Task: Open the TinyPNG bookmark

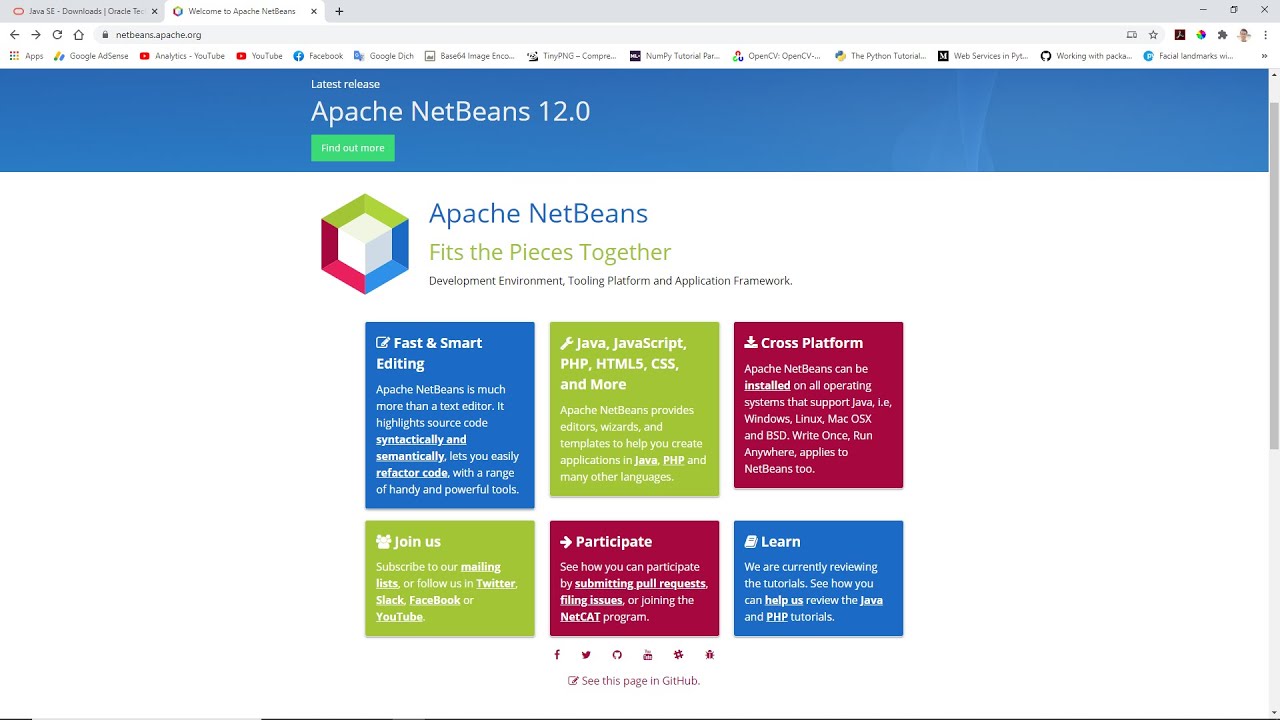Action: point(572,56)
